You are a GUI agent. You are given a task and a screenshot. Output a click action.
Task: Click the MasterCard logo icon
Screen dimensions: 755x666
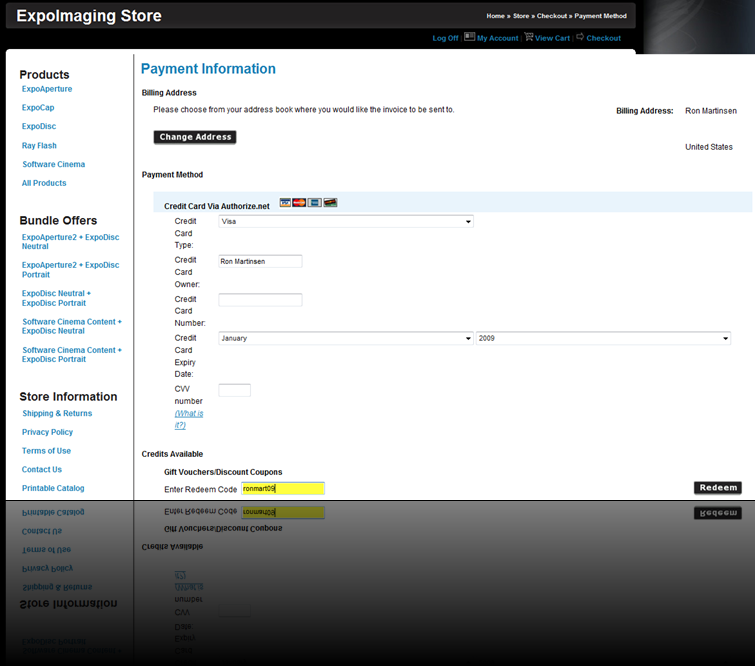pyautogui.click(x=299, y=203)
